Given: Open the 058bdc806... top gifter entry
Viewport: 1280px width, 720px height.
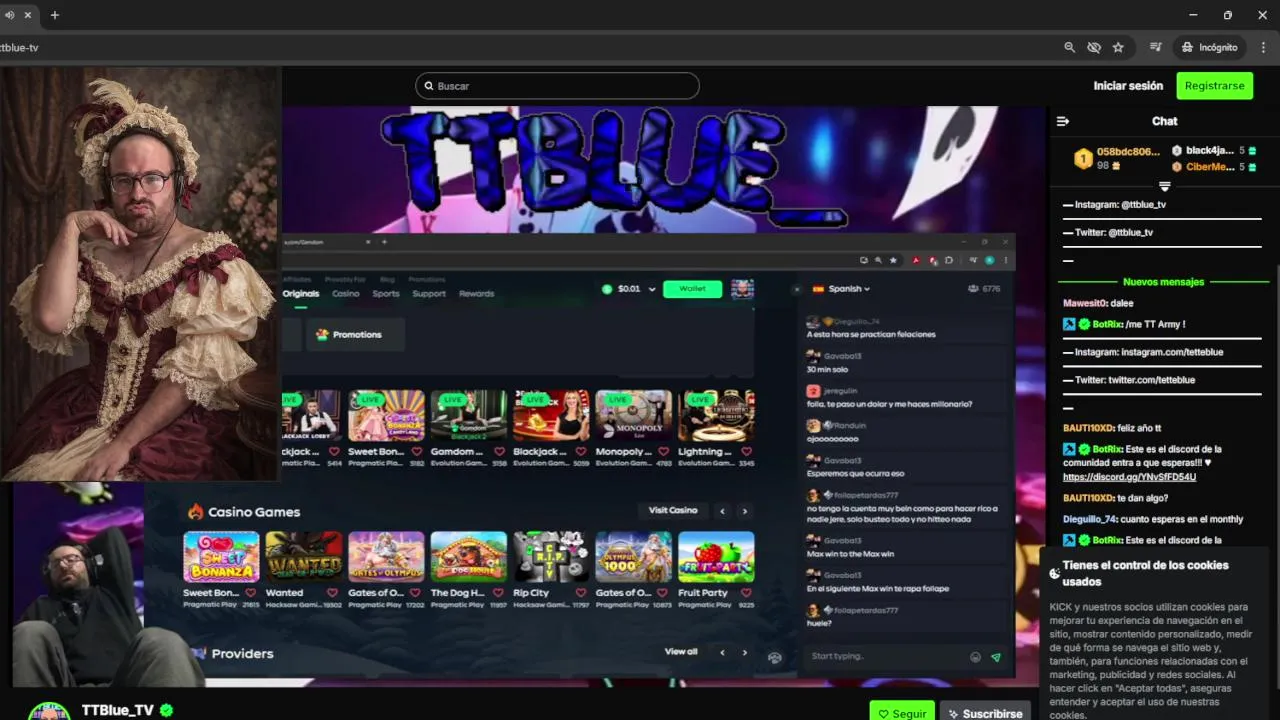Looking at the screenshot, I should pyautogui.click(x=1117, y=158).
